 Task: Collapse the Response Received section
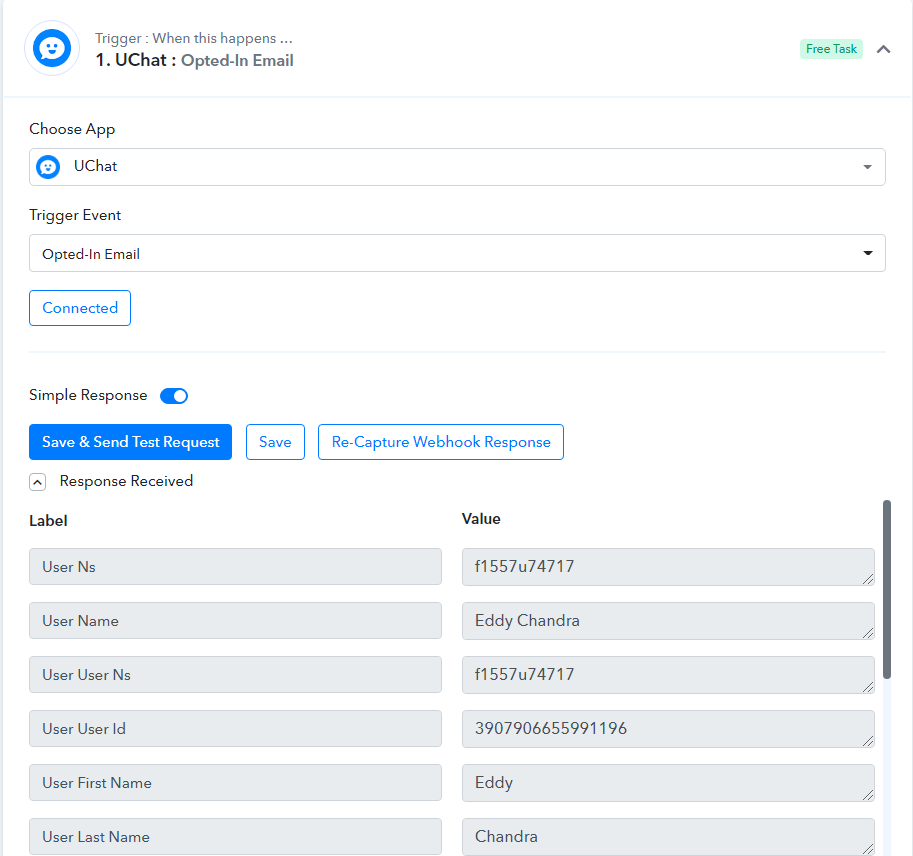point(37,482)
